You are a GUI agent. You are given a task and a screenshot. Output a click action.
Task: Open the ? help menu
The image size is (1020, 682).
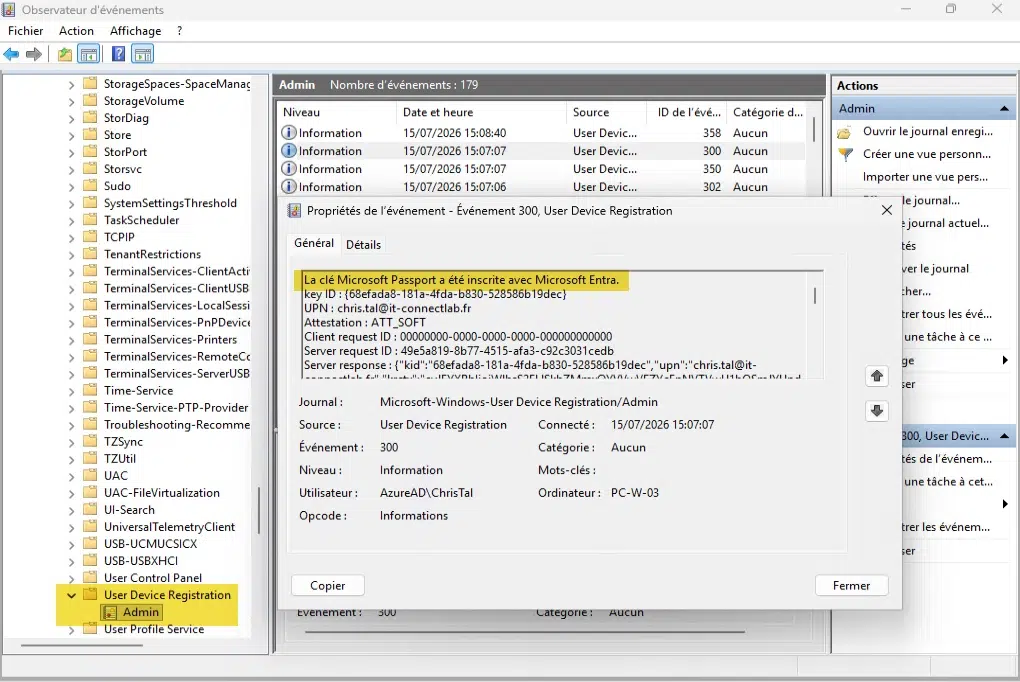point(180,31)
